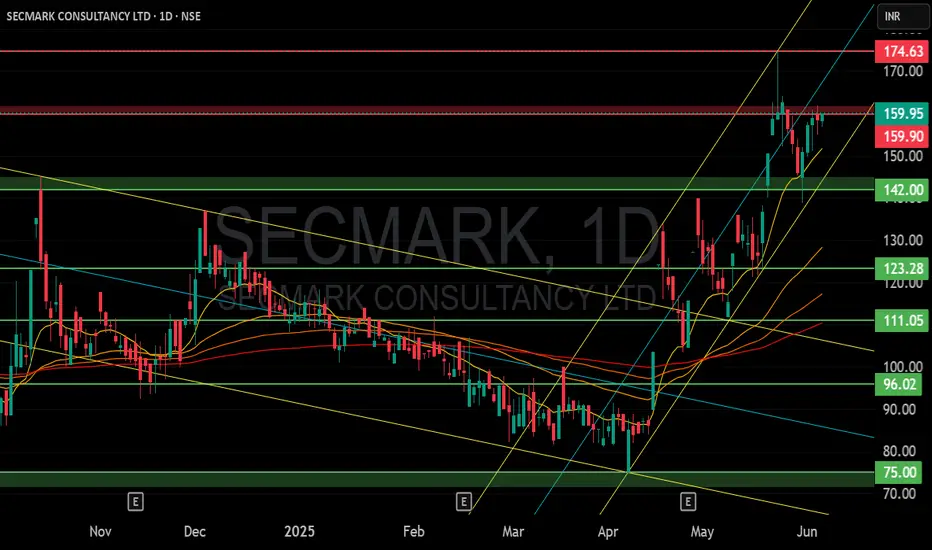Click the 170.00 price axis value
The width and height of the screenshot is (932, 550).
coord(903,71)
